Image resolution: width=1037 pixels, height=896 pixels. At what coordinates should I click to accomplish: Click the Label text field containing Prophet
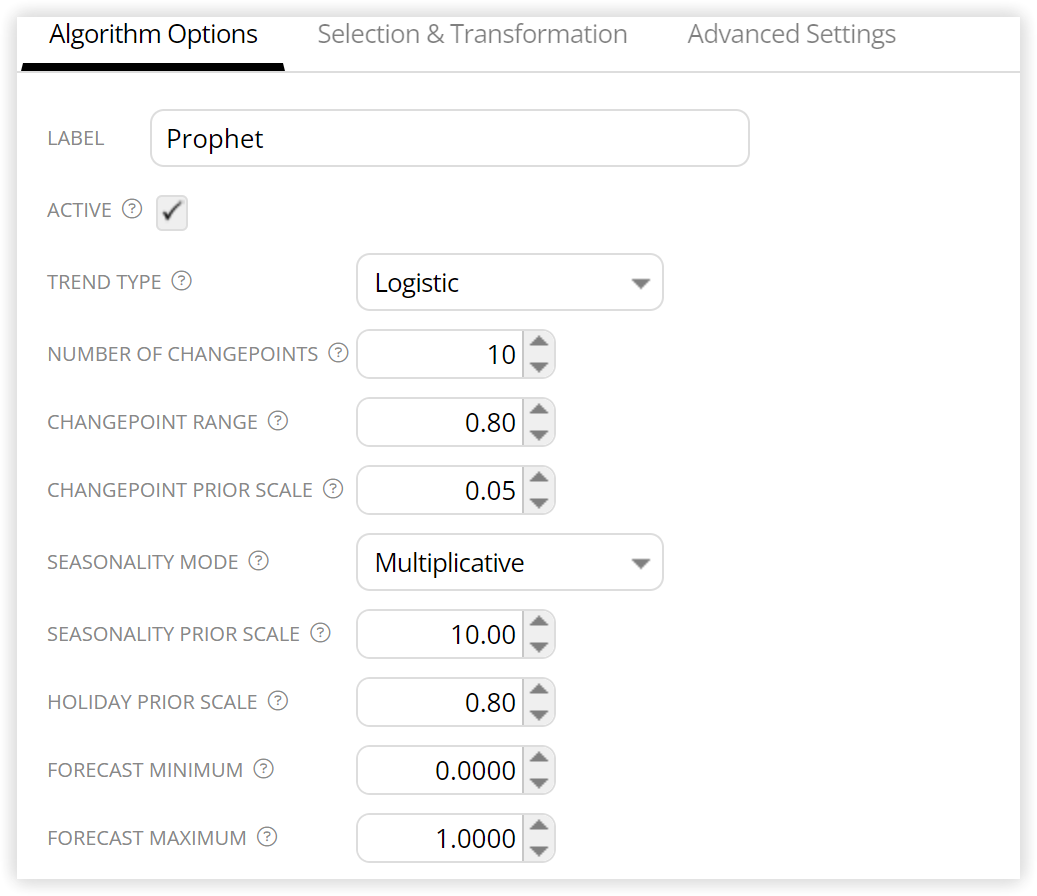450,138
